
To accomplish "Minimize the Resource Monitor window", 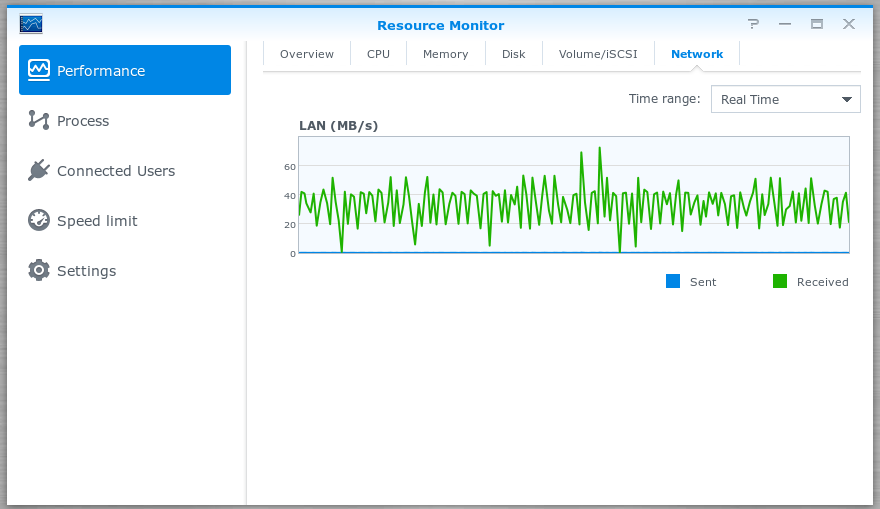I will point(785,24).
